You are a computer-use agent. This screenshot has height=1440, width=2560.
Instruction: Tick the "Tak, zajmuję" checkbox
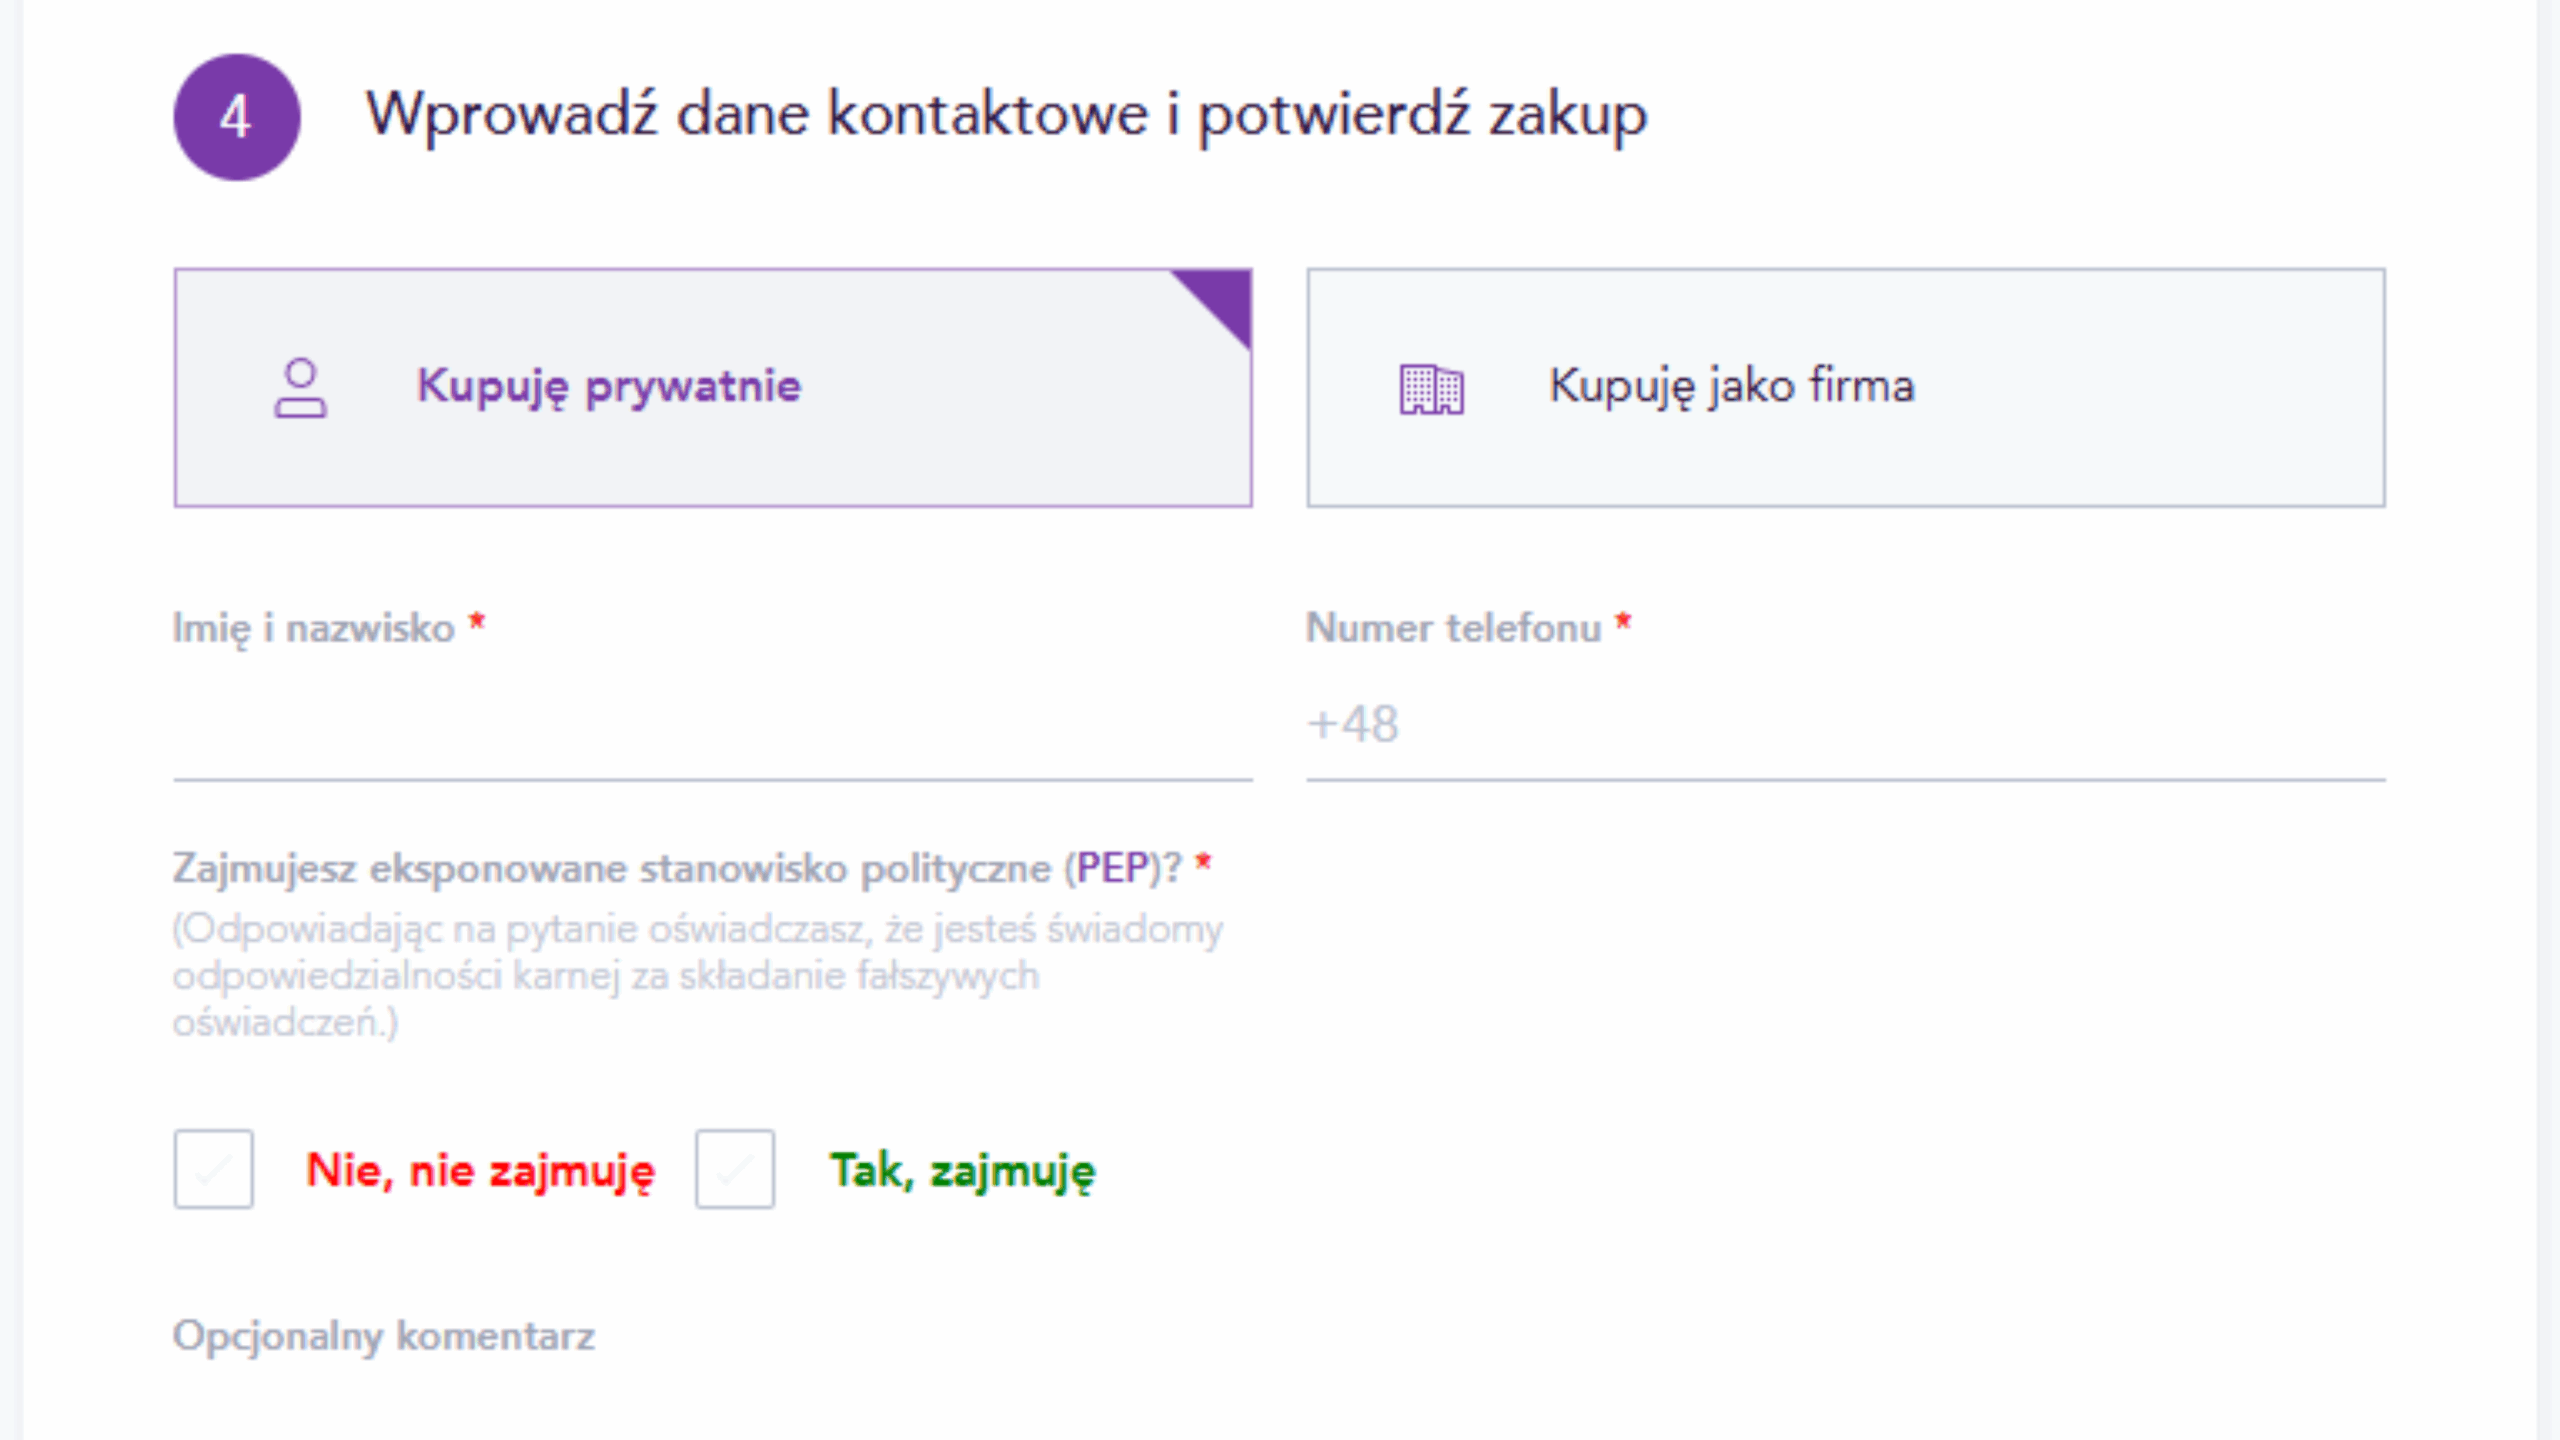pos(735,1169)
